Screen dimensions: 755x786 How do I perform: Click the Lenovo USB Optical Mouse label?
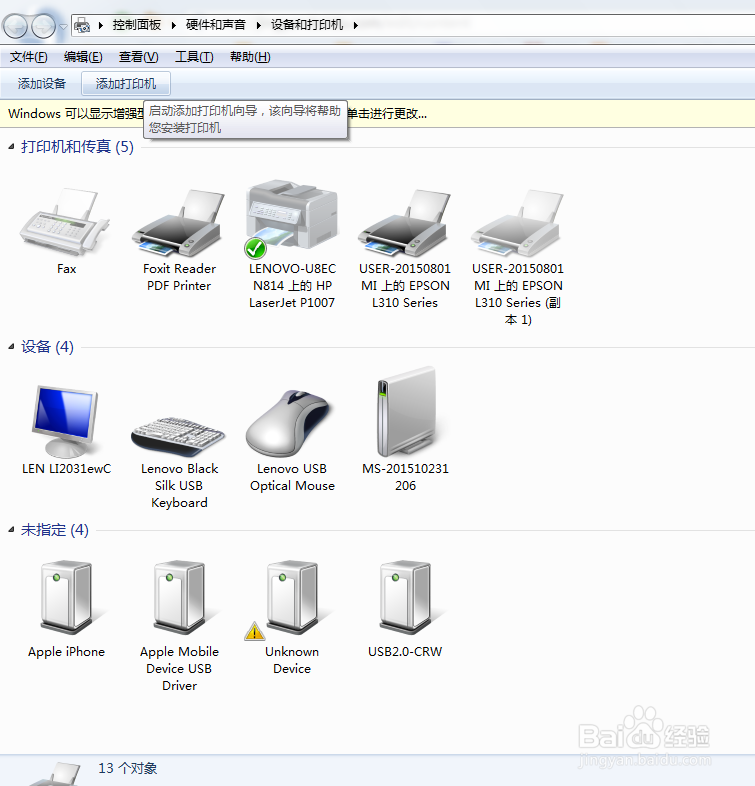pos(292,477)
